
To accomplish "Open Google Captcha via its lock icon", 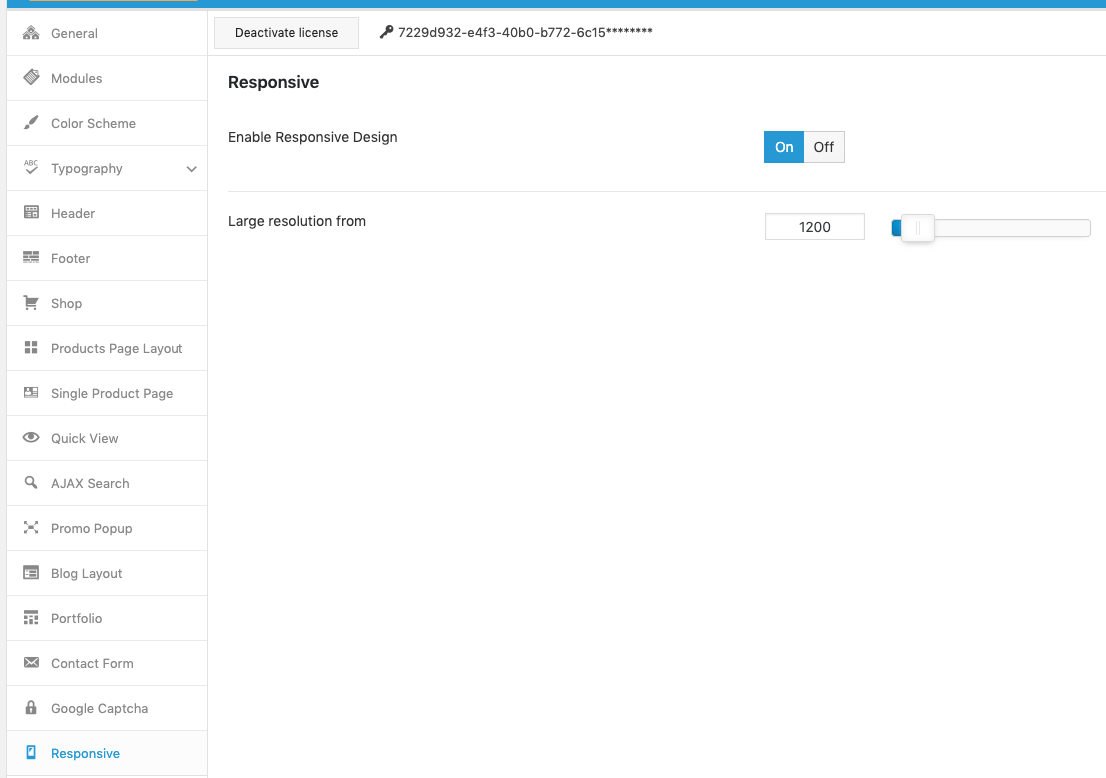I will tap(31, 707).
